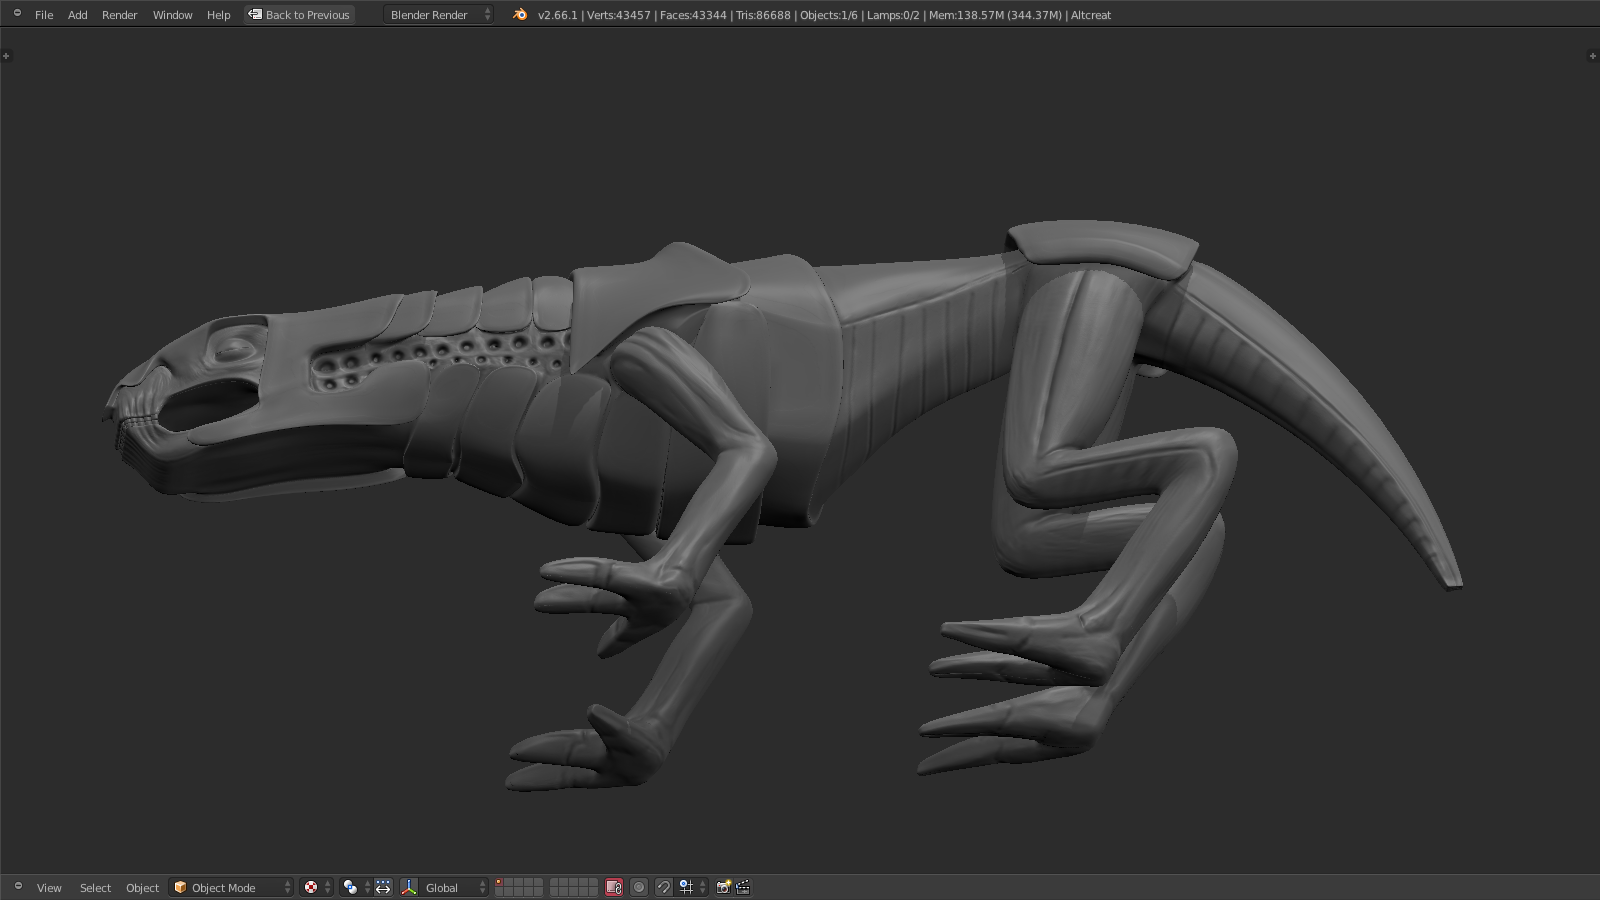Click the Back to Previous button
This screenshot has height=900, width=1600.
point(300,15)
